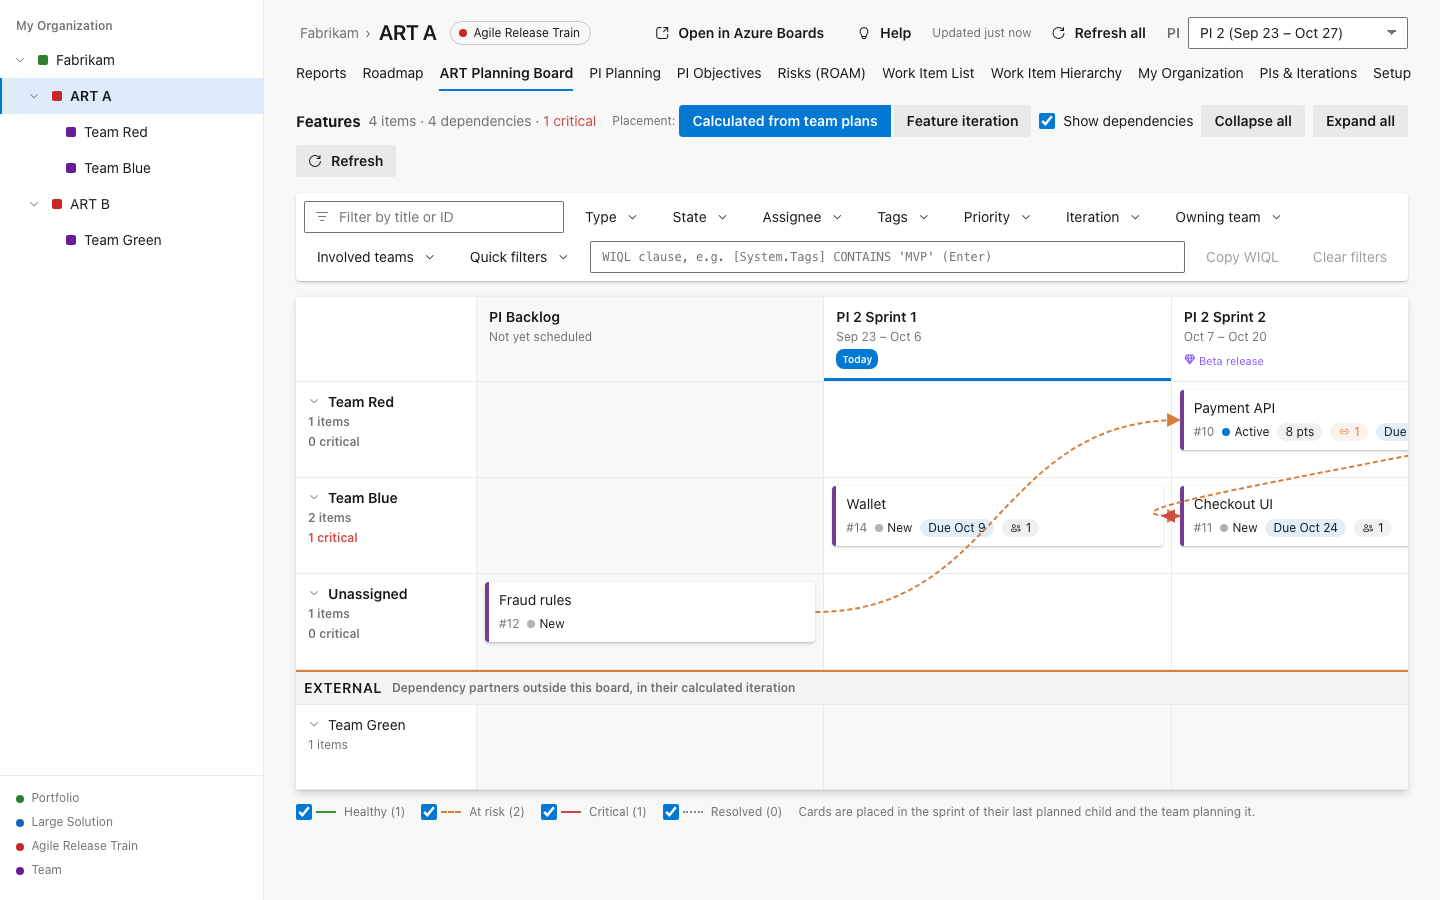Toggle the Healthy (1) legend checkbox
1440x900 pixels.
coord(304,812)
